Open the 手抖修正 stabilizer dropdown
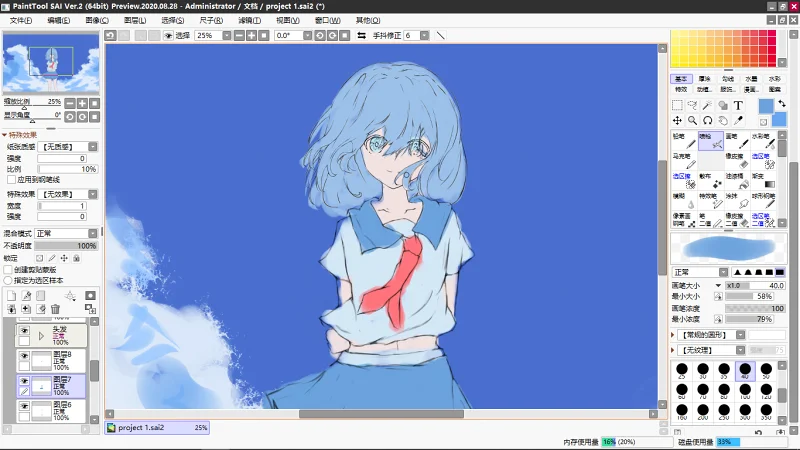Viewport: 800px width, 450px height. pyautogui.click(x=424, y=35)
